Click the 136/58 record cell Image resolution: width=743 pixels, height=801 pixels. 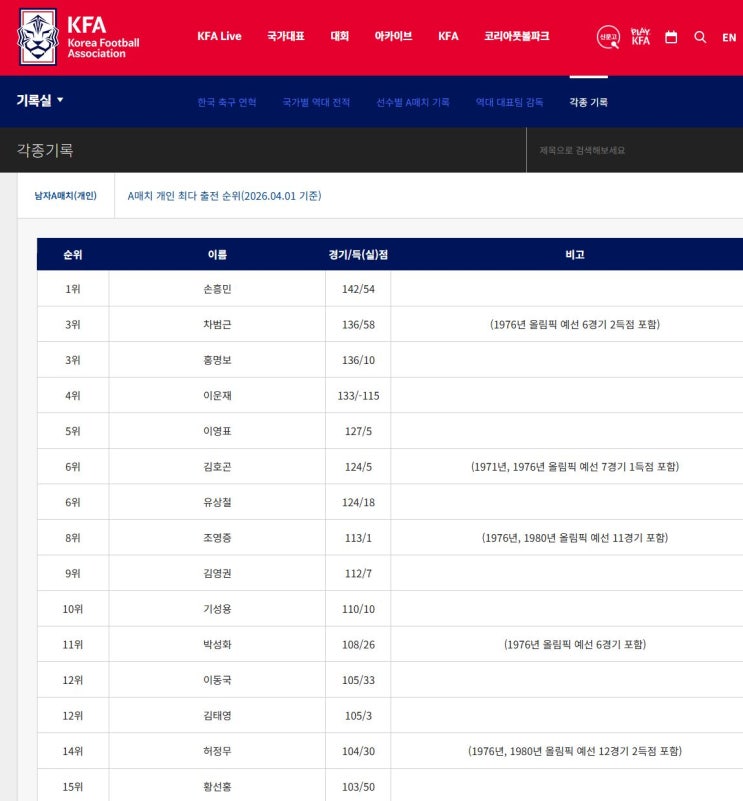pyautogui.click(x=358, y=324)
